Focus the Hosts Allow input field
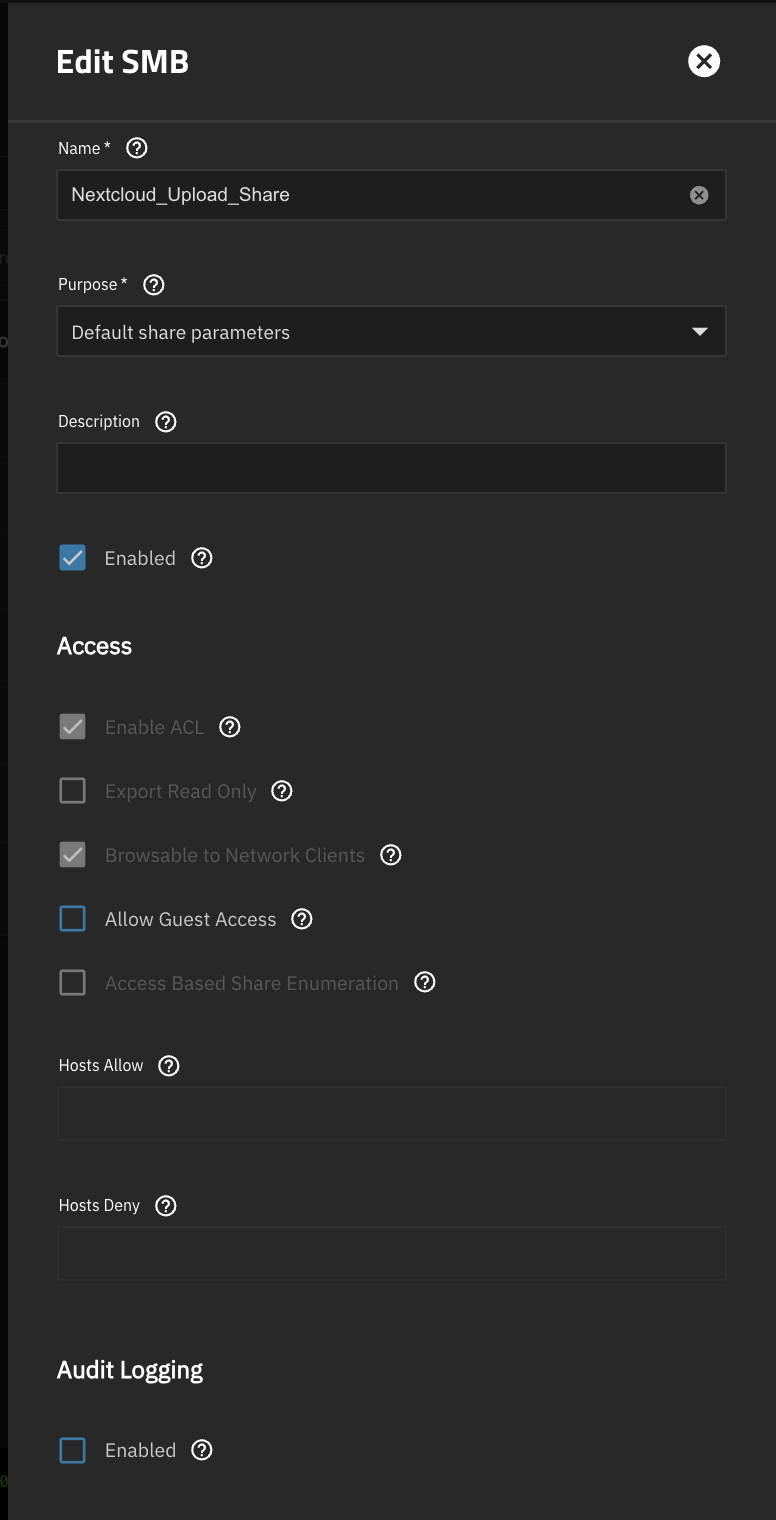Screen dimensions: 776x1520 point(391,1113)
